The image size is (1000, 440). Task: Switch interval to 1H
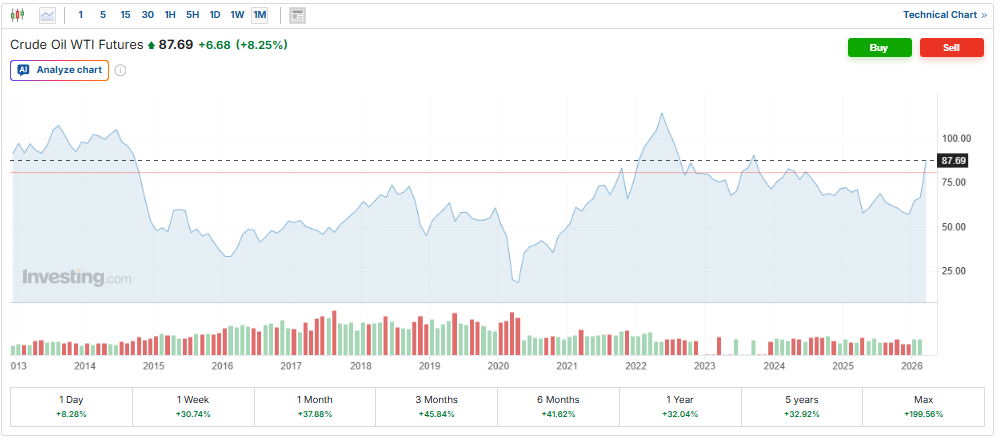[170, 15]
